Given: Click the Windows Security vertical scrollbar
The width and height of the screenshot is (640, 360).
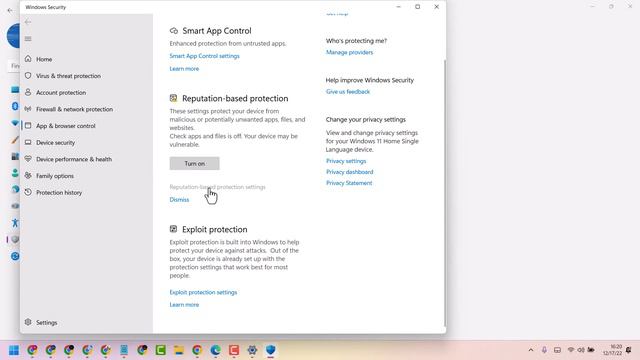Looking at the screenshot, I should click(x=444, y=192).
